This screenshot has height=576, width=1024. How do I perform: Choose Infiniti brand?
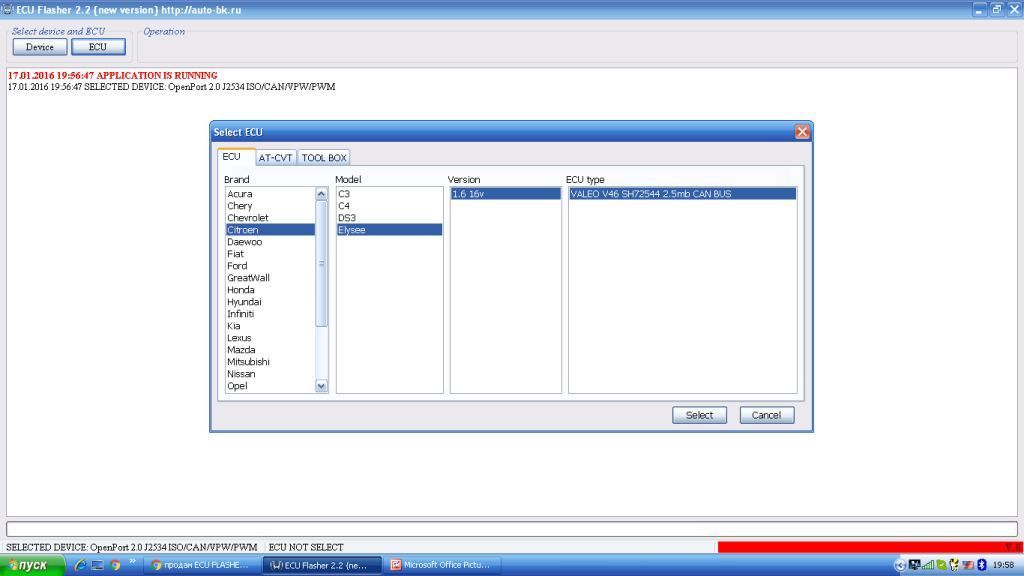point(270,314)
